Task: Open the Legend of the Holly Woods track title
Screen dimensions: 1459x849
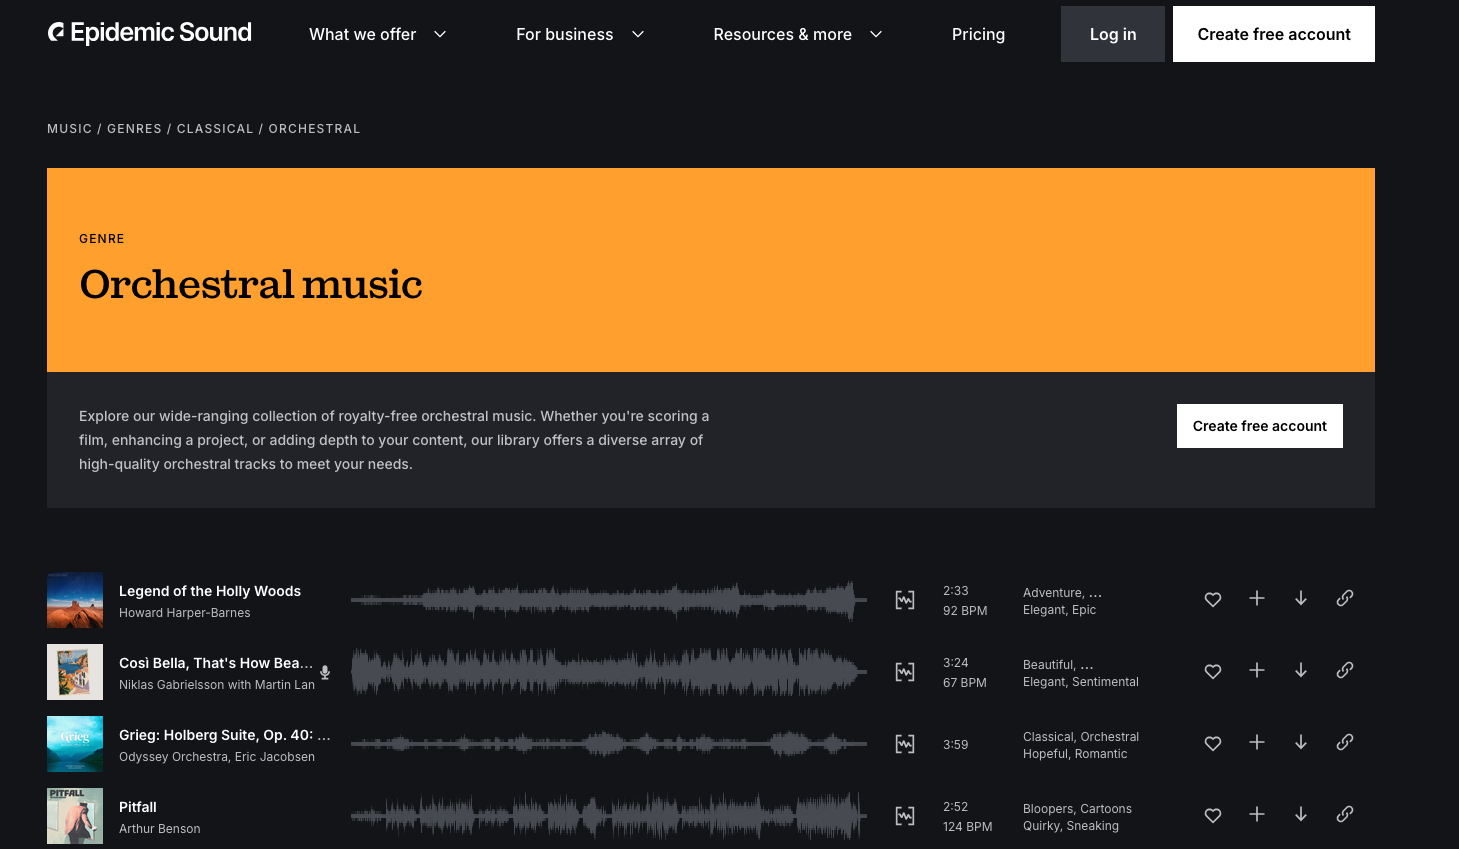Action: (210, 591)
